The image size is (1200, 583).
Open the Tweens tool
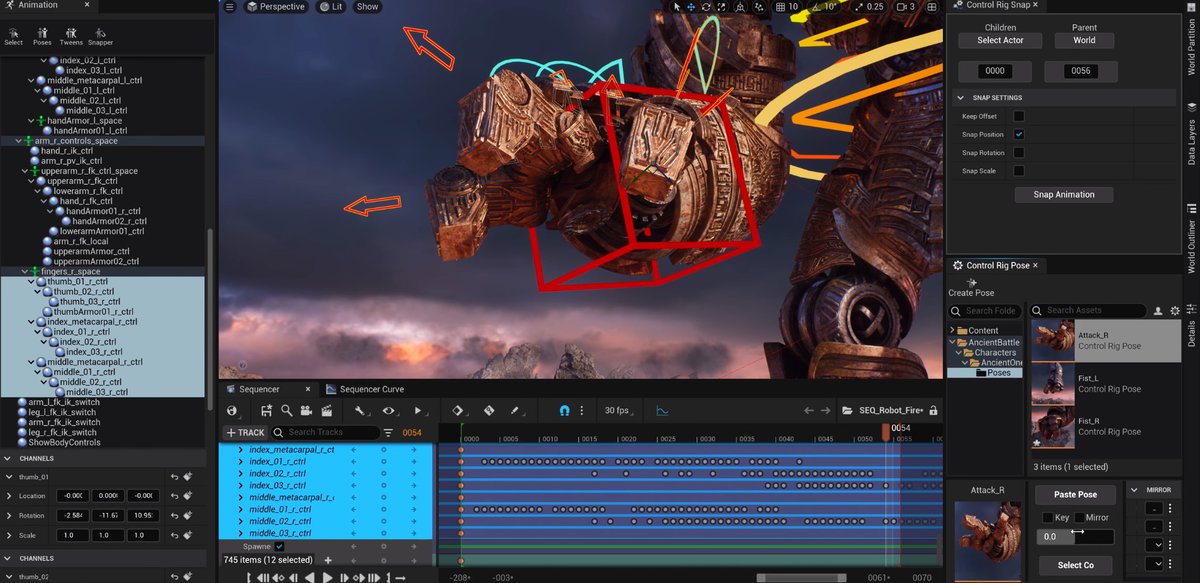click(71, 35)
